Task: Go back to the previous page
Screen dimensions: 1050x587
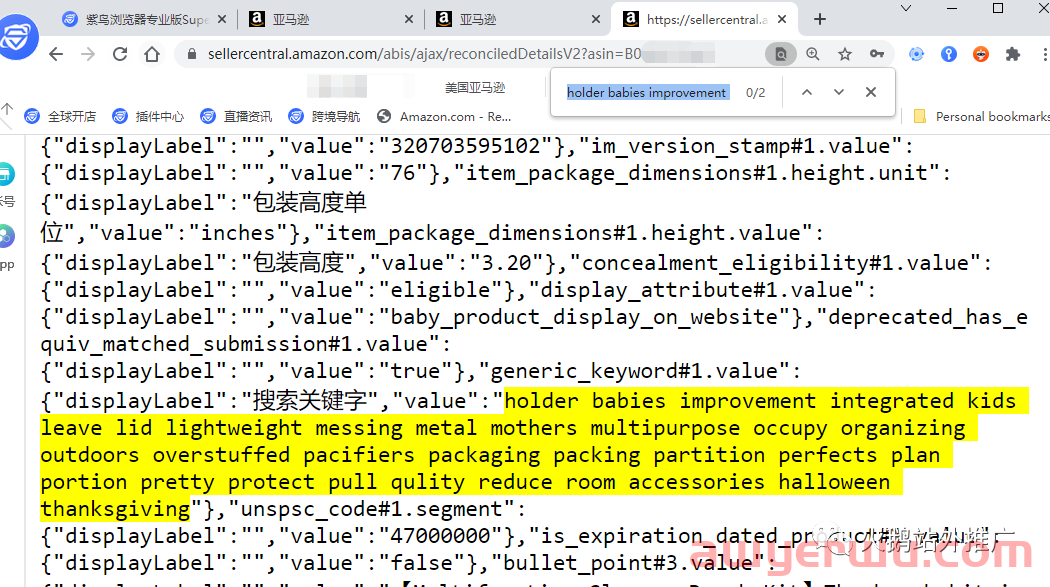Action: 56,54
